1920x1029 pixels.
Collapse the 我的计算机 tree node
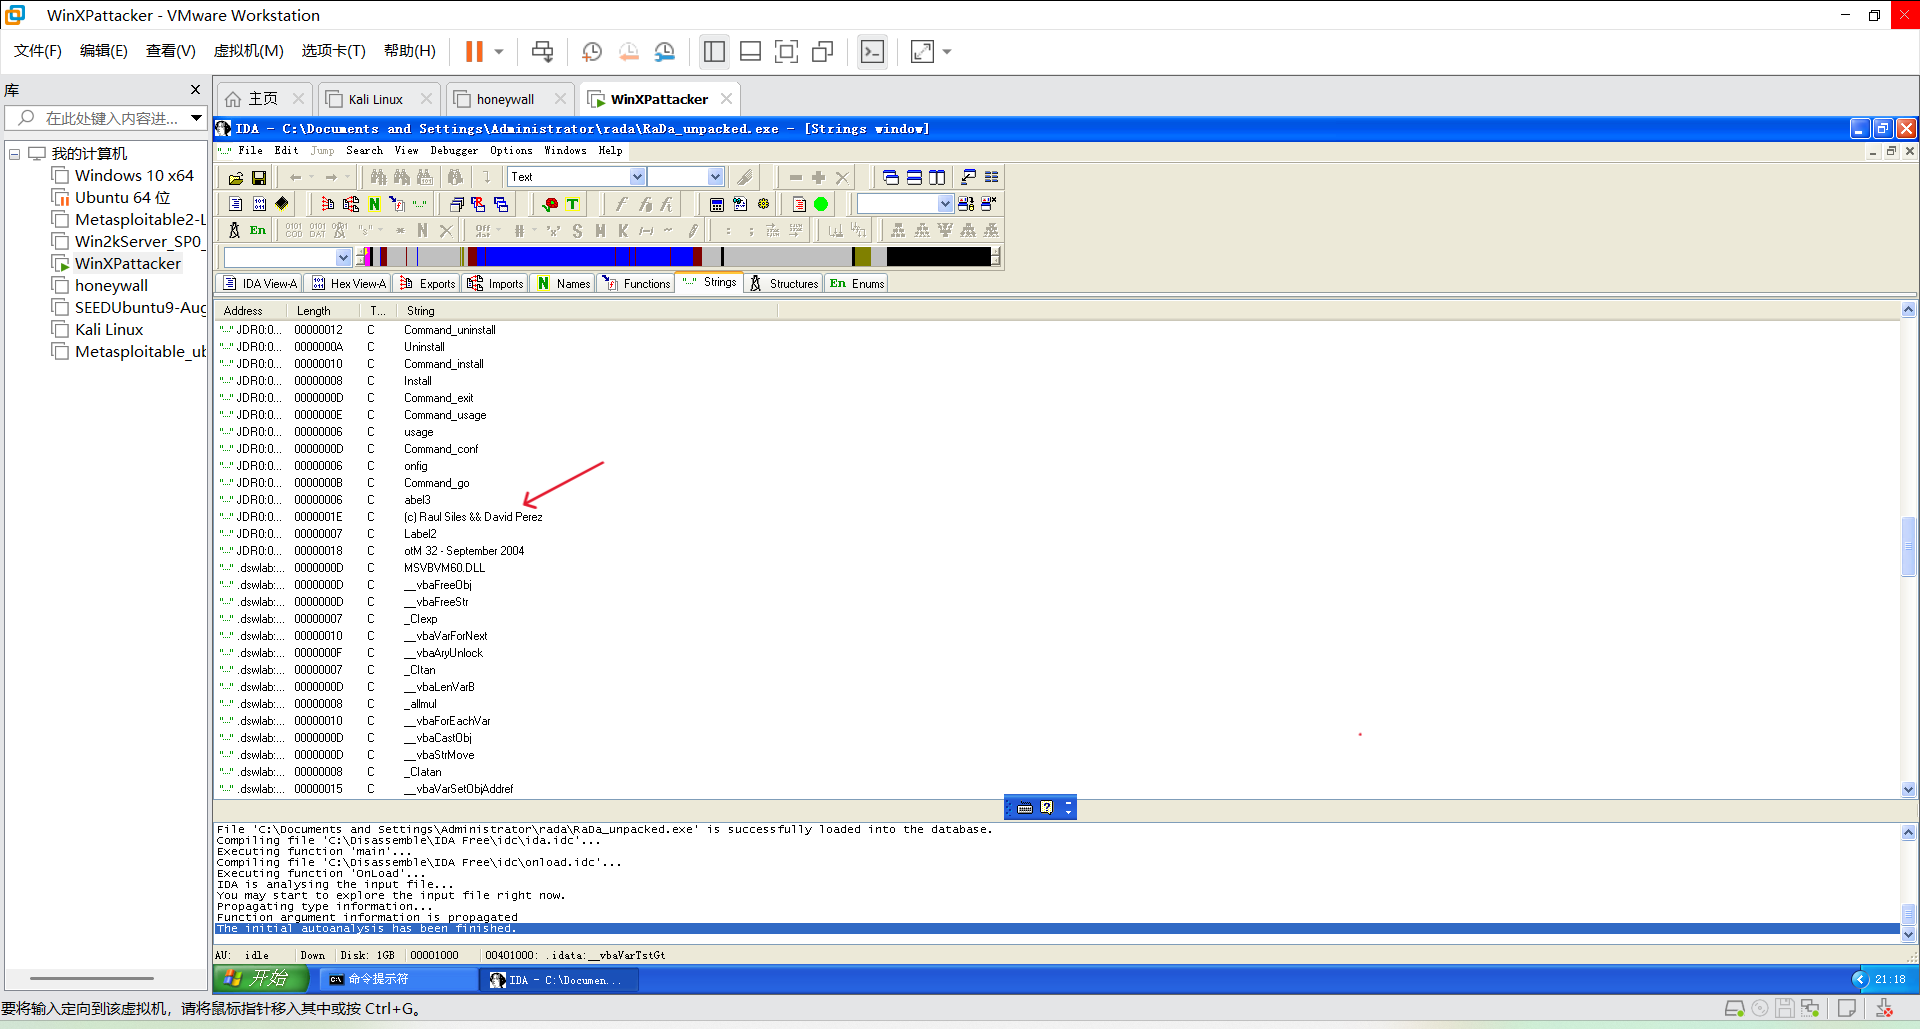click(15, 154)
